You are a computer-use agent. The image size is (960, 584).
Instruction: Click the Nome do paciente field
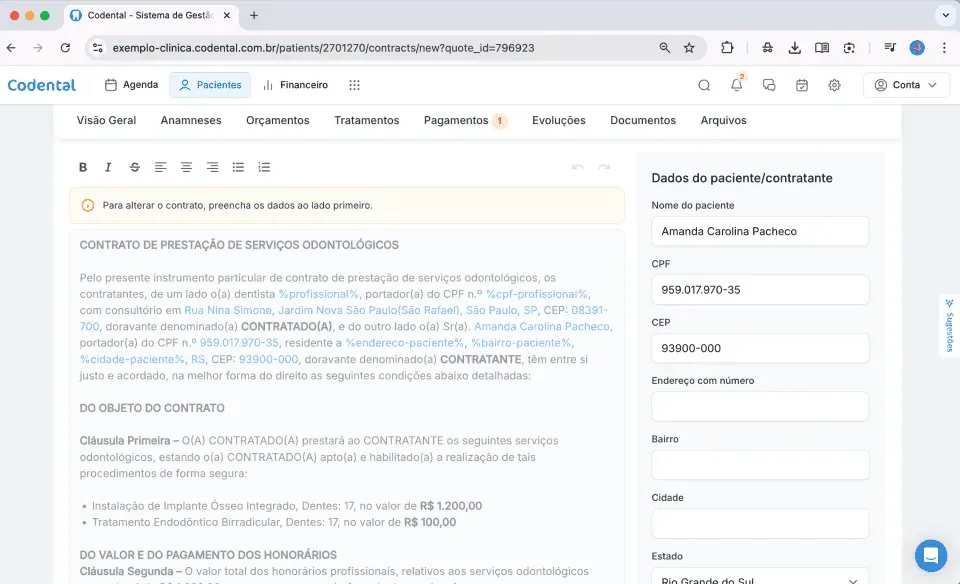coord(760,231)
